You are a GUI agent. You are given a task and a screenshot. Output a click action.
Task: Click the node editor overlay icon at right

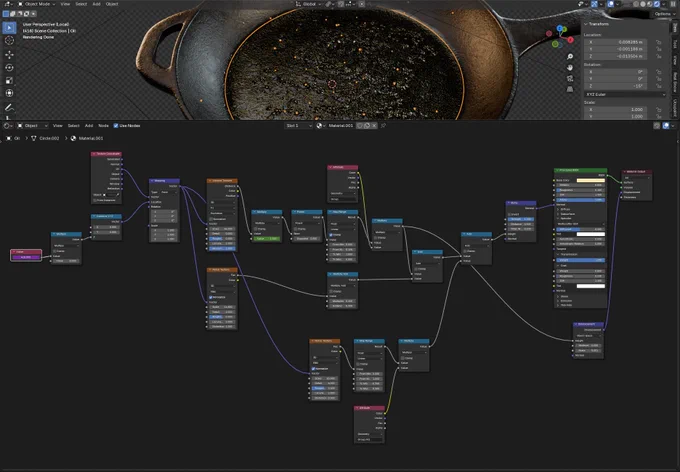[x=666, y=125]
